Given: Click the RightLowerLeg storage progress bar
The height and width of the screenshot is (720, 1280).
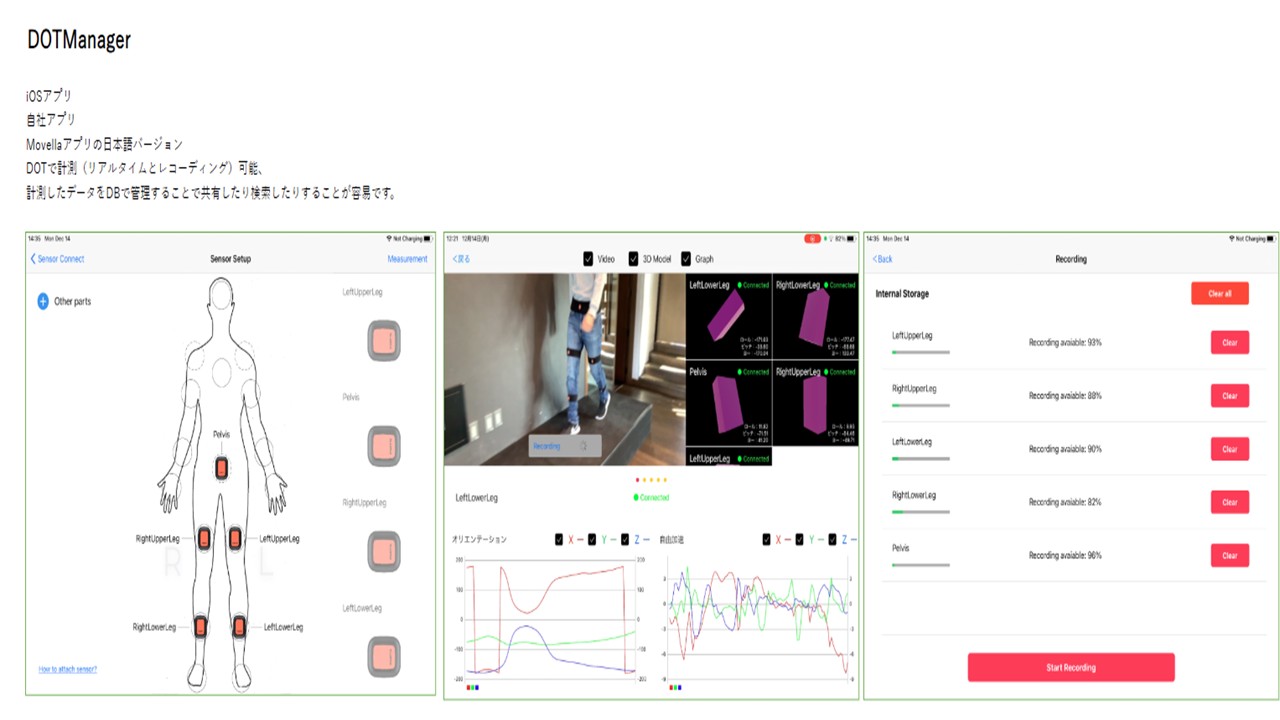Looking at the screenshot, I should click(x=921, y=511).
